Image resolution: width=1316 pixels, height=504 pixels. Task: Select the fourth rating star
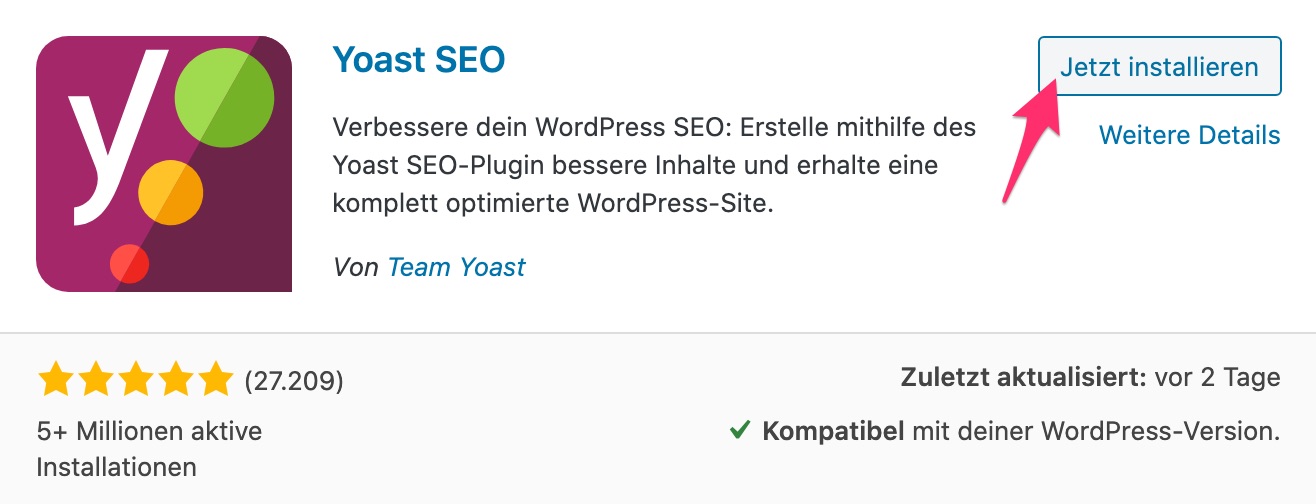pyautogui.click(x=174, y=380)
